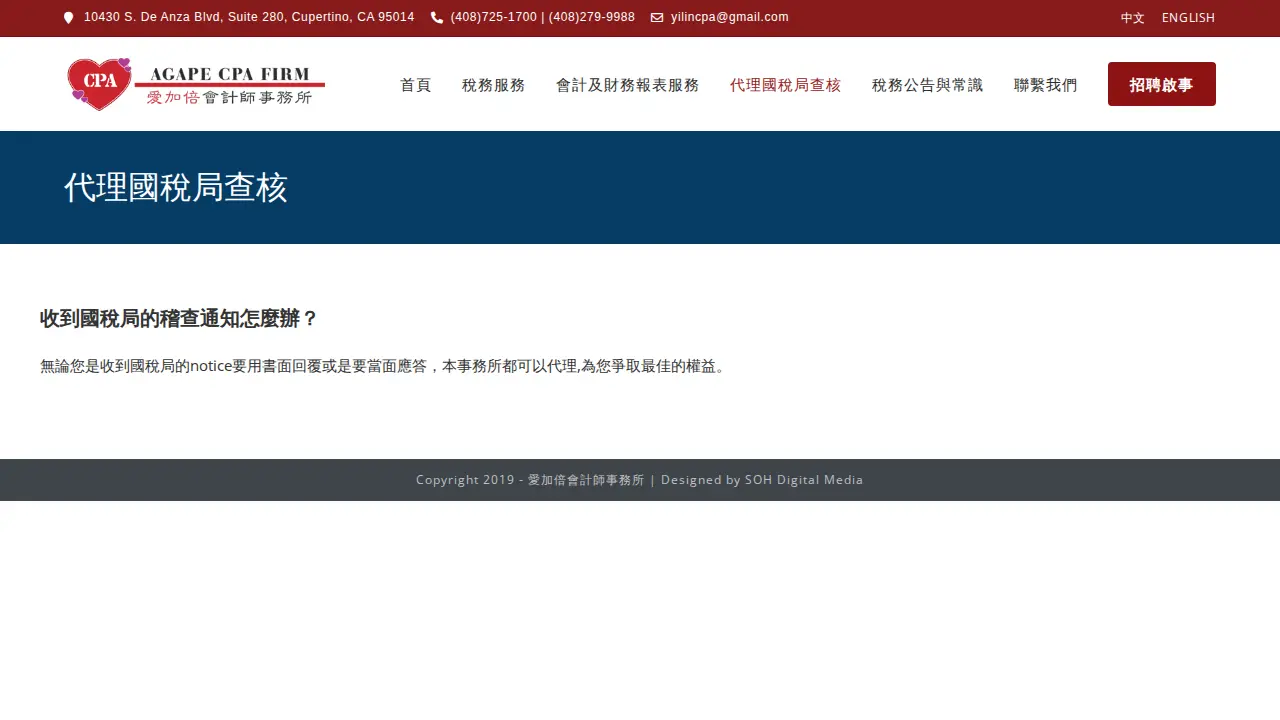Image resolution: width=1280 pixels, height=720 pixels.
Task: Open 稅務公告與常識 menu item
Action: pos(928,85)
